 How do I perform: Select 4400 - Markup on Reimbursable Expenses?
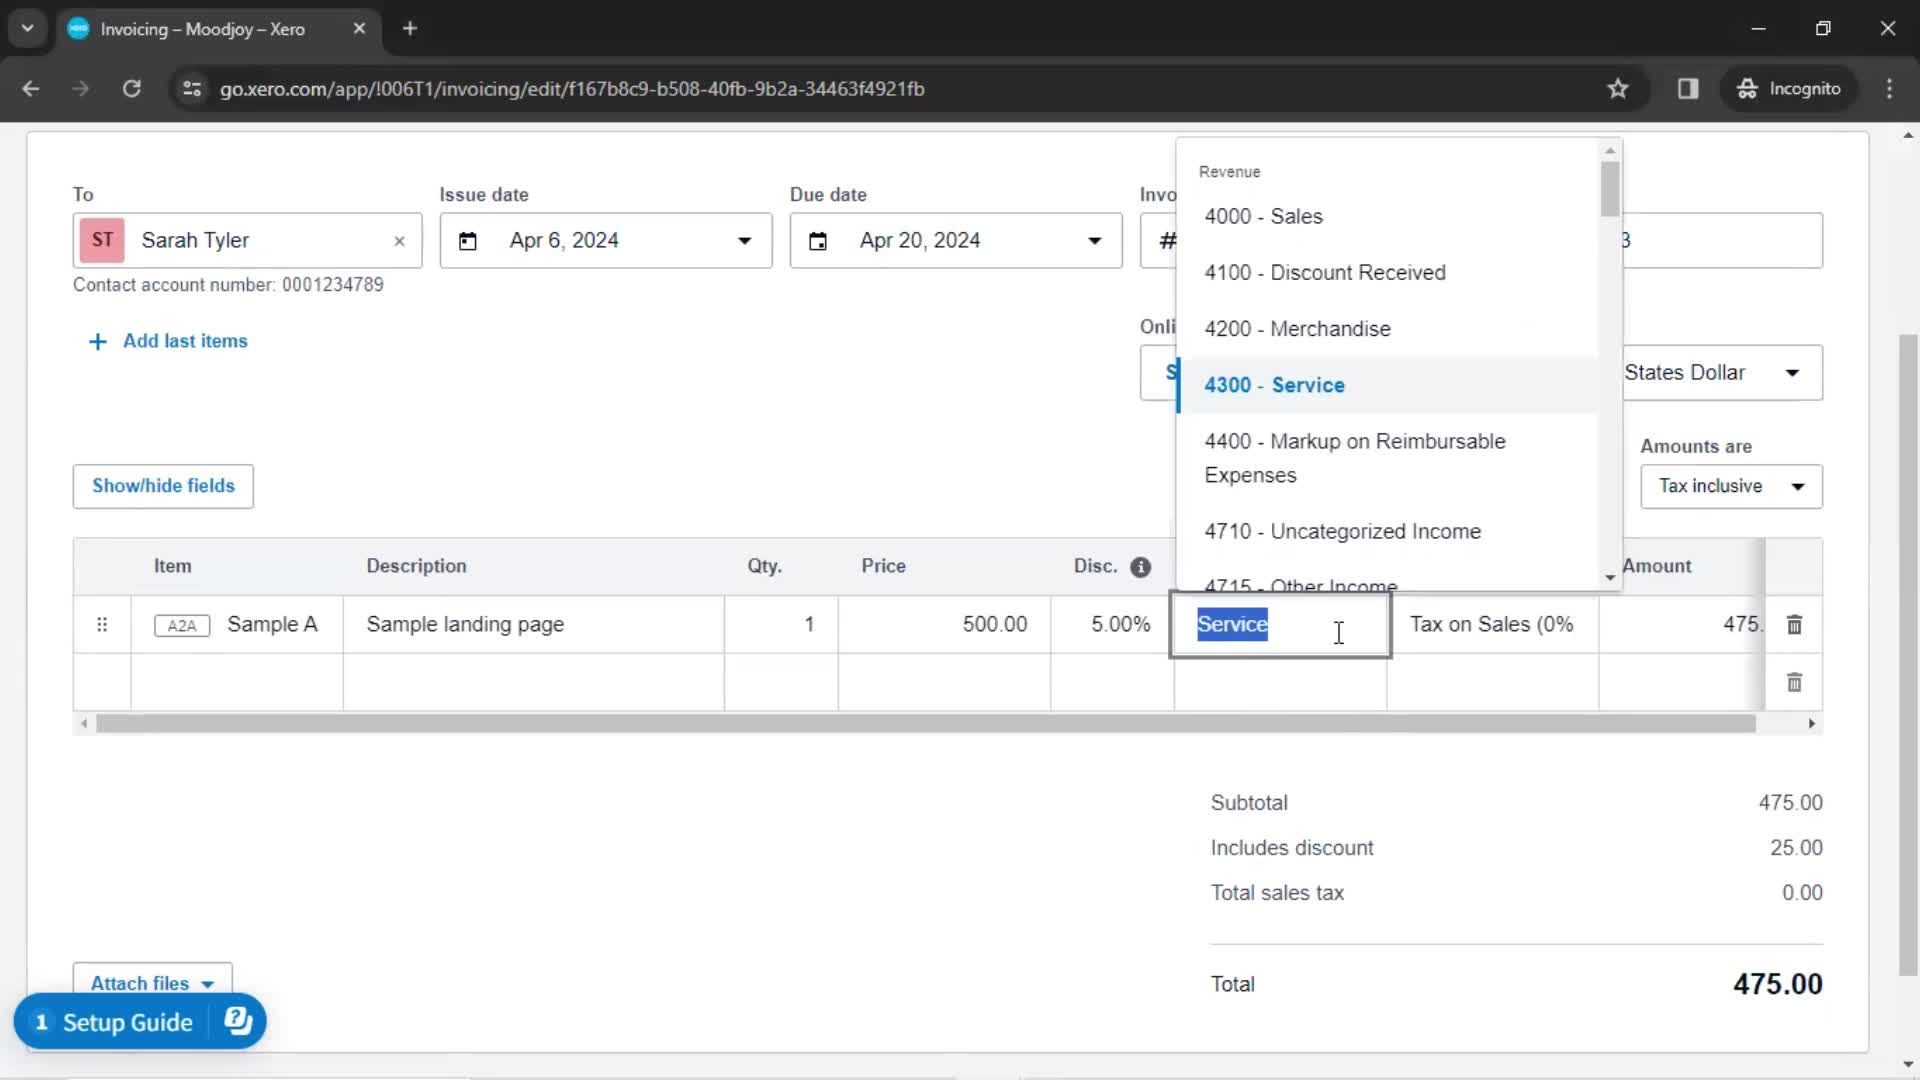1388,458
